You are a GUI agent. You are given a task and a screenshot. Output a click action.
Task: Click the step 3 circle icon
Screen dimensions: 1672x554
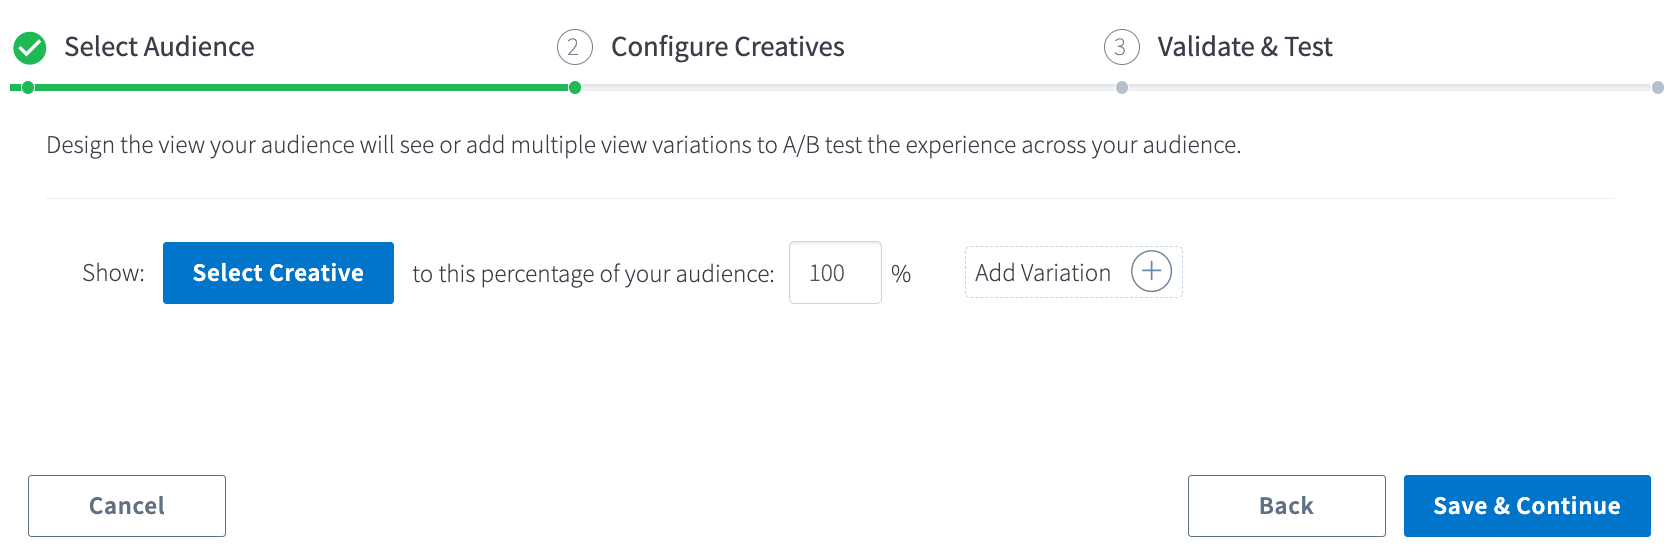click(1121, 47)
